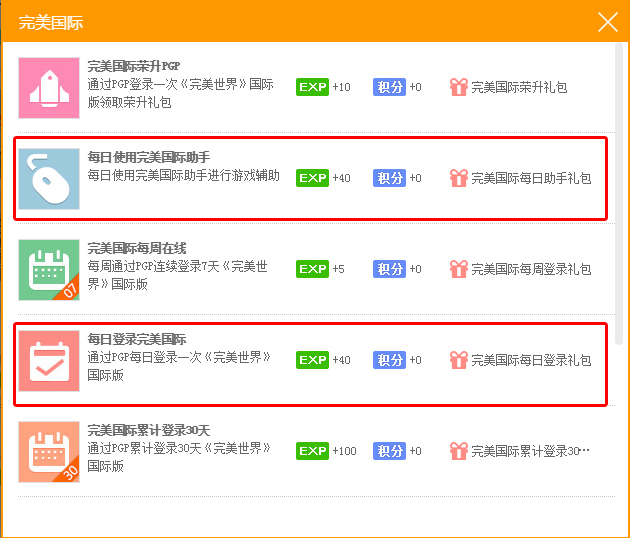630x538 pixels.
Task: Select the 完美国际累计登录30天 task title
Action: pos(149,430)
